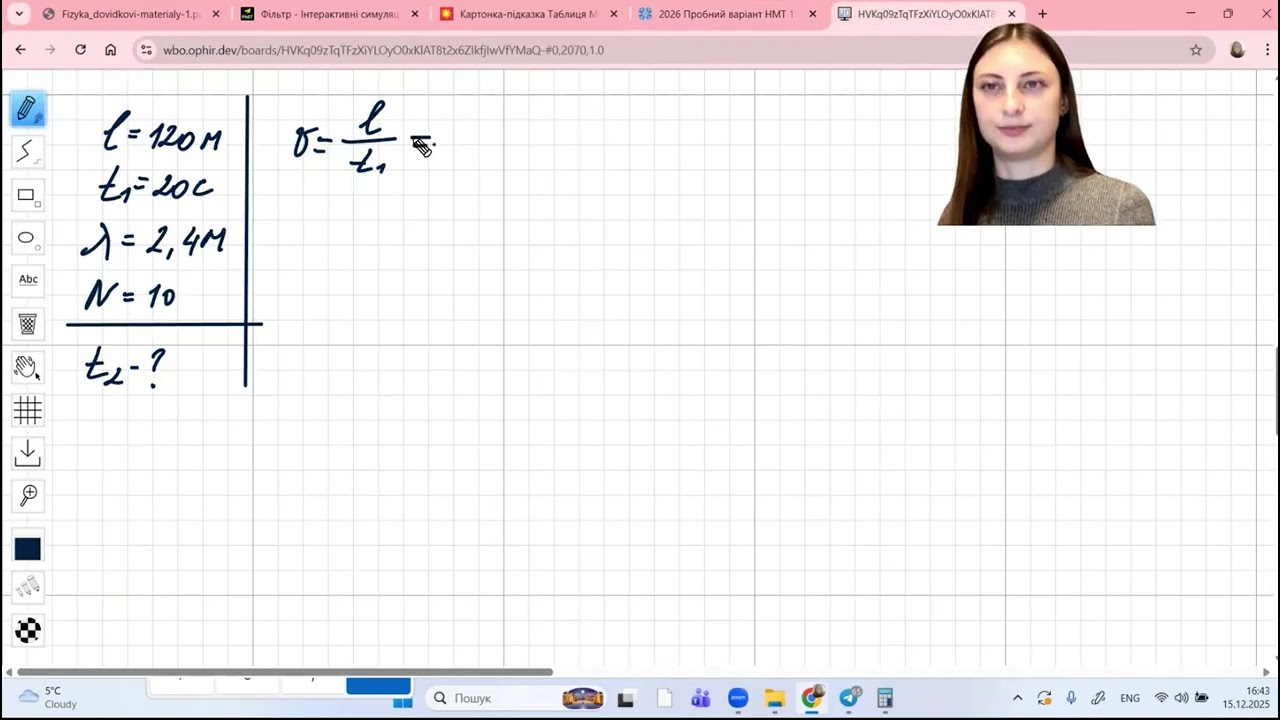Image resolution: width=1280 pixels, height=720 pixels.
Task: Open the Calculator from the taskbar
Action: tap(885, 698)
